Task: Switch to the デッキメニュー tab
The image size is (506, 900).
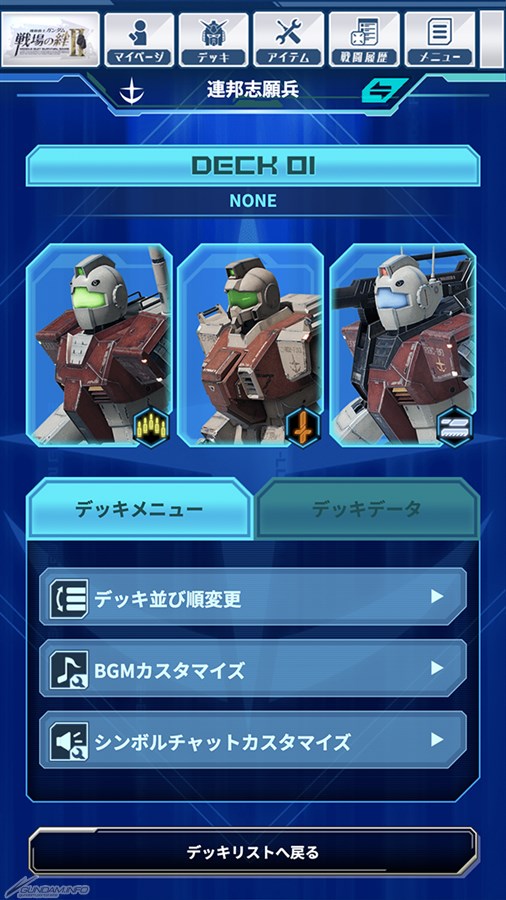Action: (x=139, y=509)
